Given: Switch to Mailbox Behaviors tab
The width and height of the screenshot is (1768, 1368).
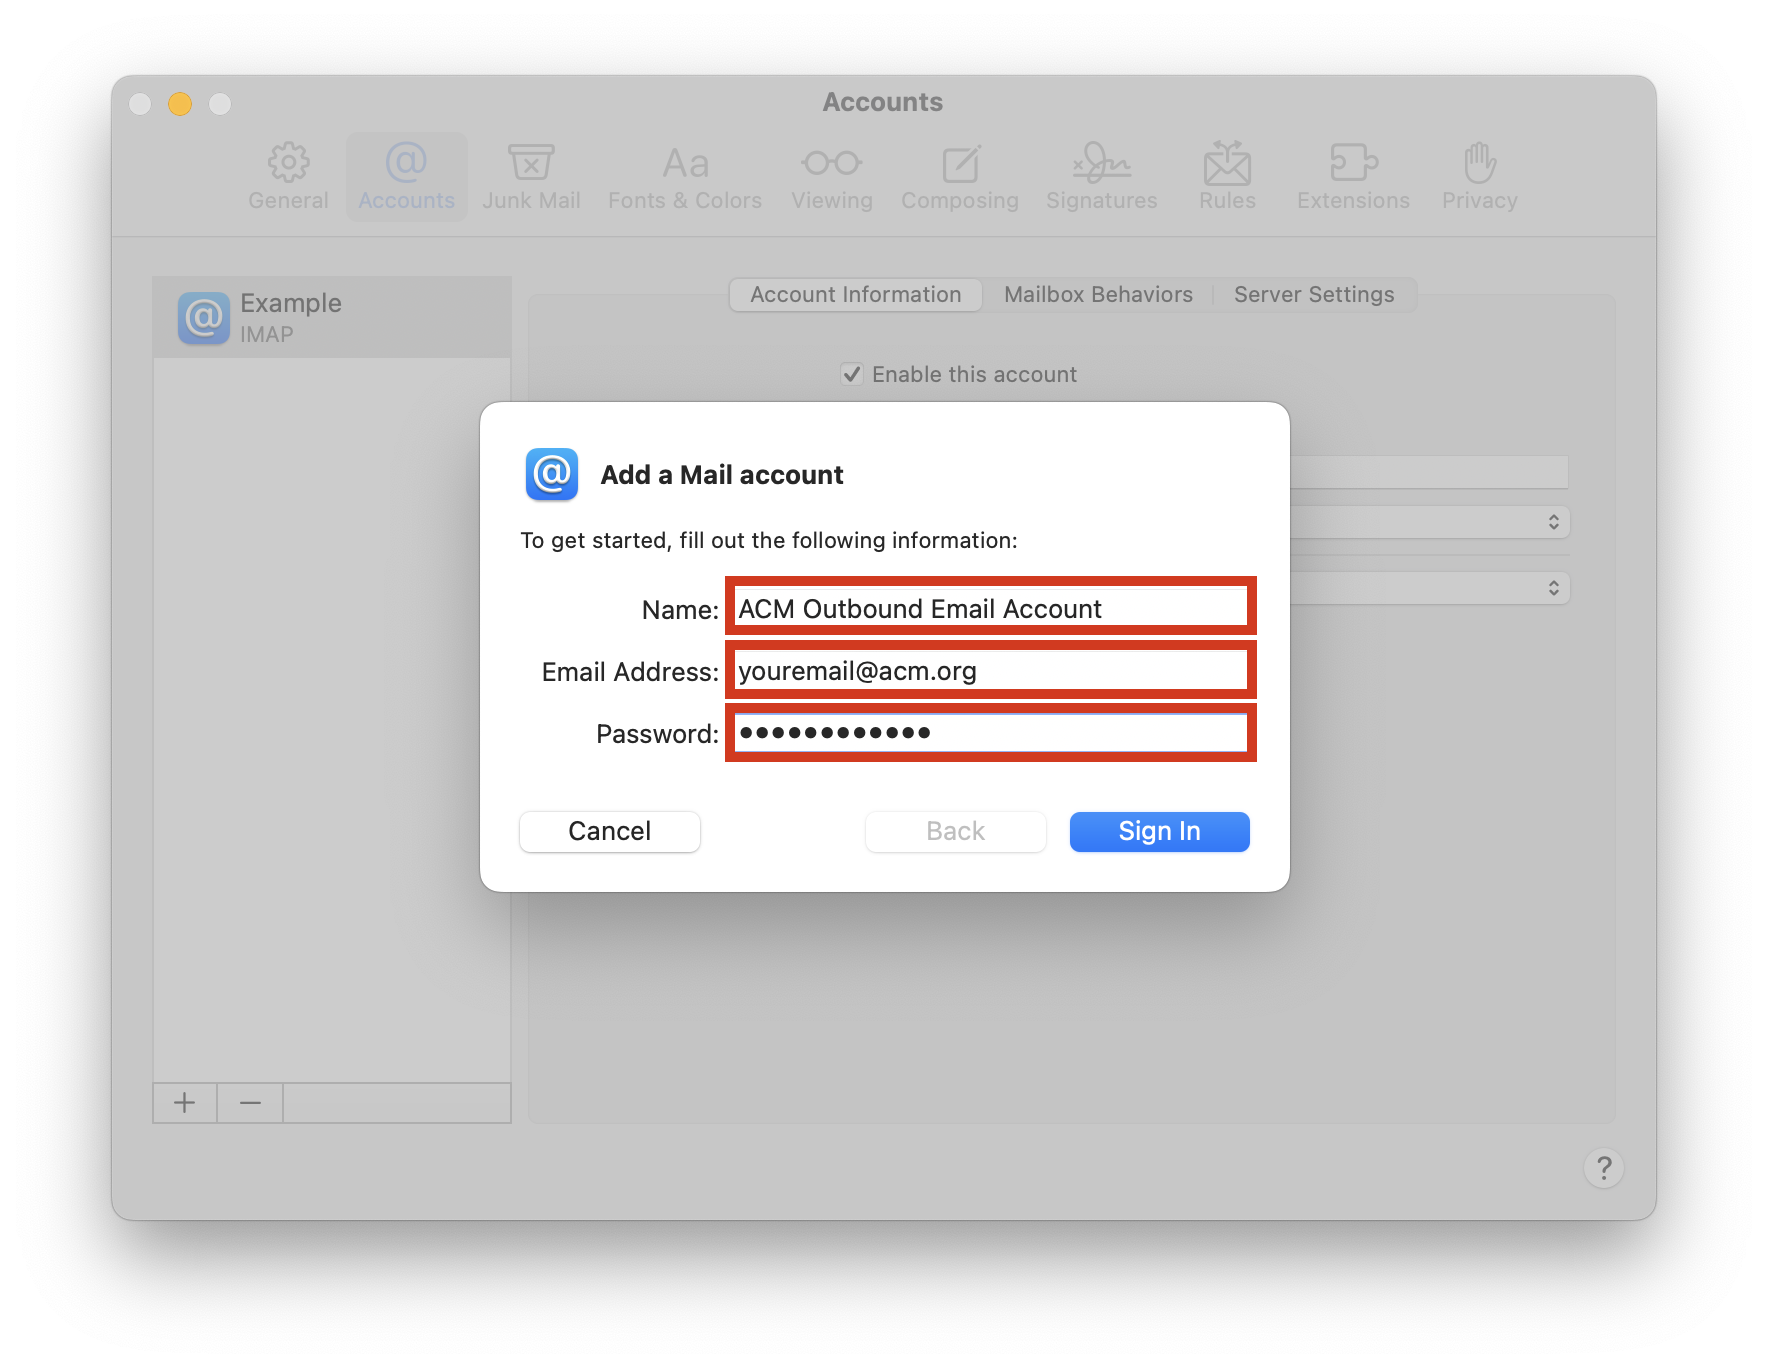Looking at the screenshot, I should (1098, 295).
